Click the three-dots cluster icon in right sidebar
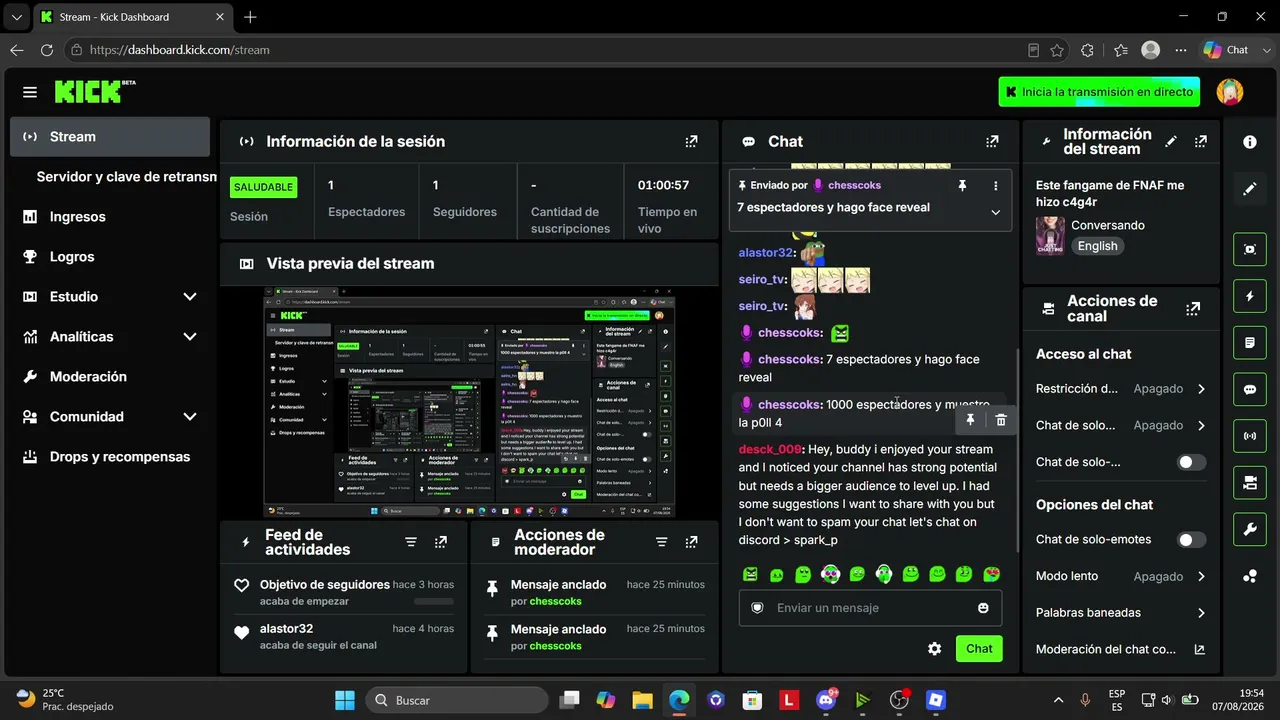Viewport: 1280px width, 720px height. (x=1250, y=576)
